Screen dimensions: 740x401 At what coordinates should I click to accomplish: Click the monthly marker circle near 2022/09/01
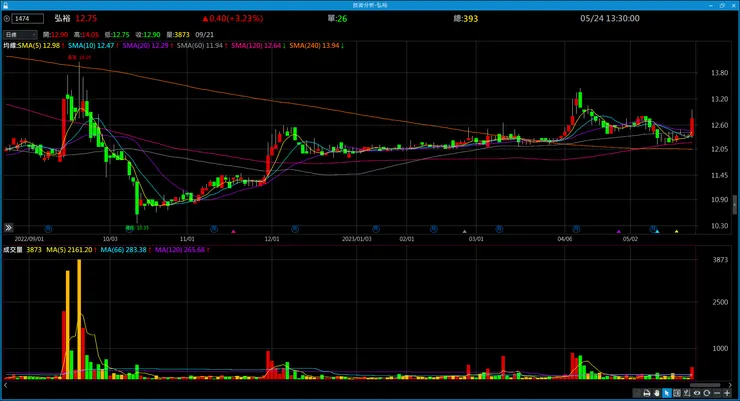coord(48,229)
